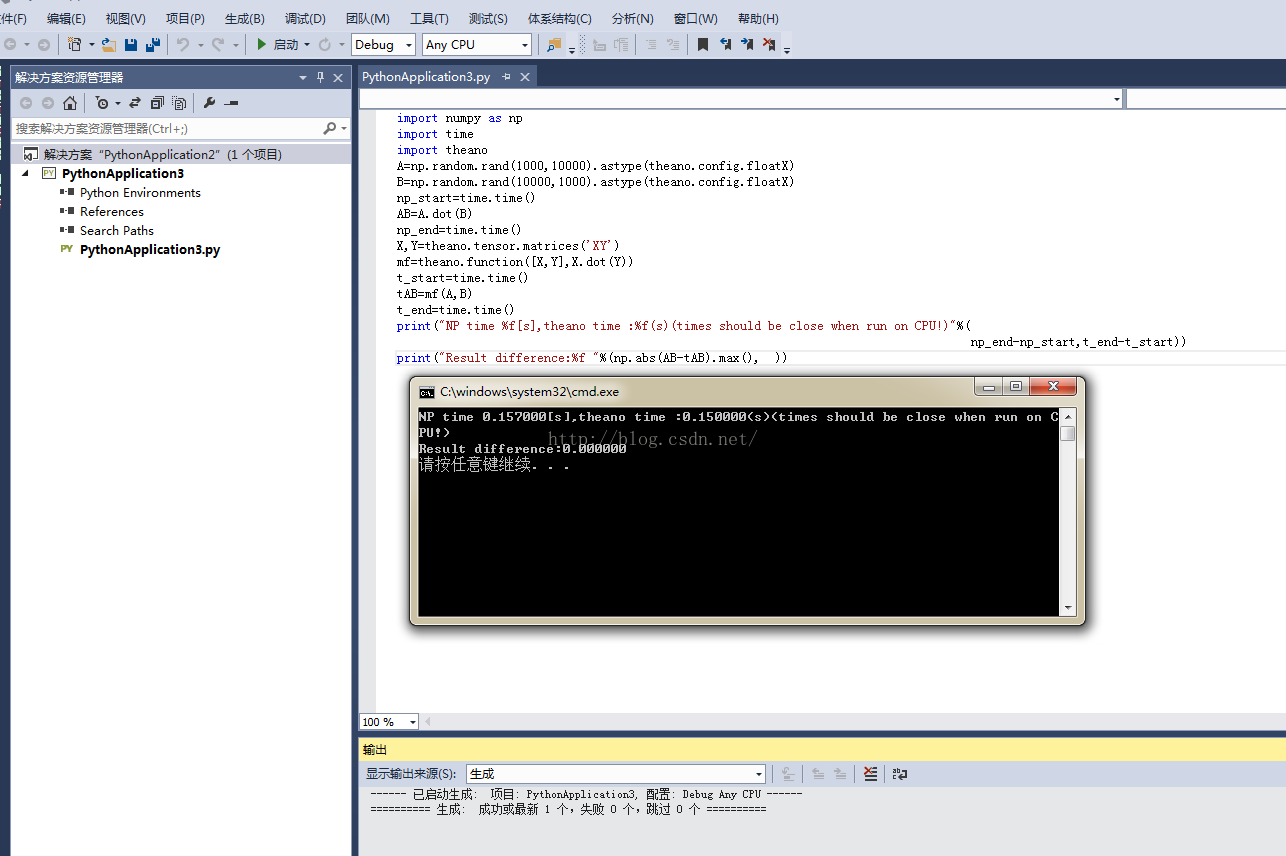The width and height of the screenshot is (1286, 856).
Task: Open the 工具(T) menu
Action: pos(429,18)
